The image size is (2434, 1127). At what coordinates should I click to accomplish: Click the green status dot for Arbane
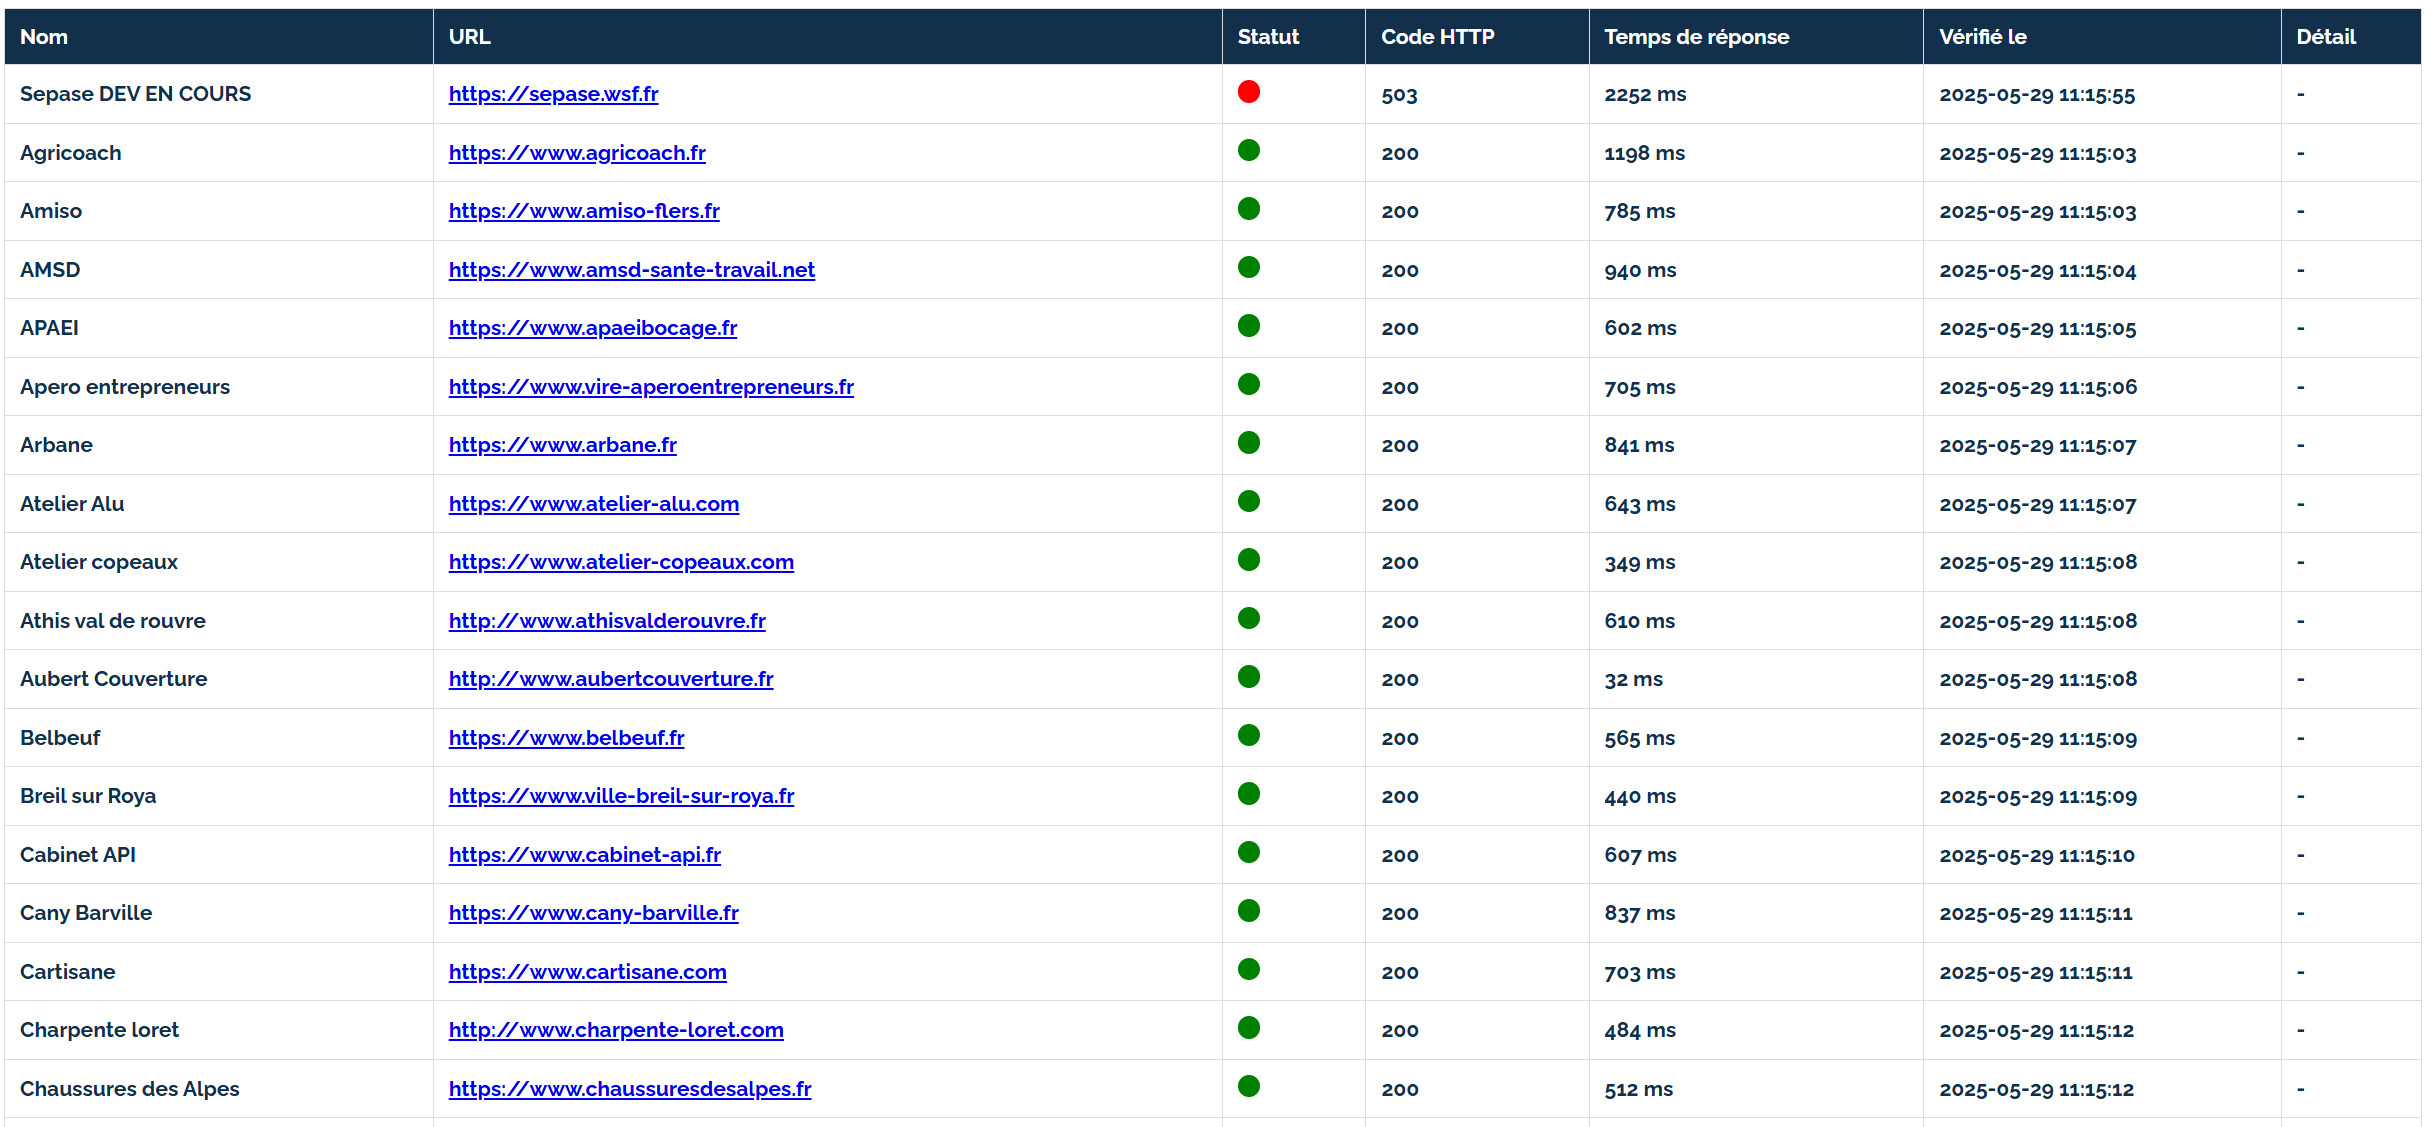[x=1249, y=443]
